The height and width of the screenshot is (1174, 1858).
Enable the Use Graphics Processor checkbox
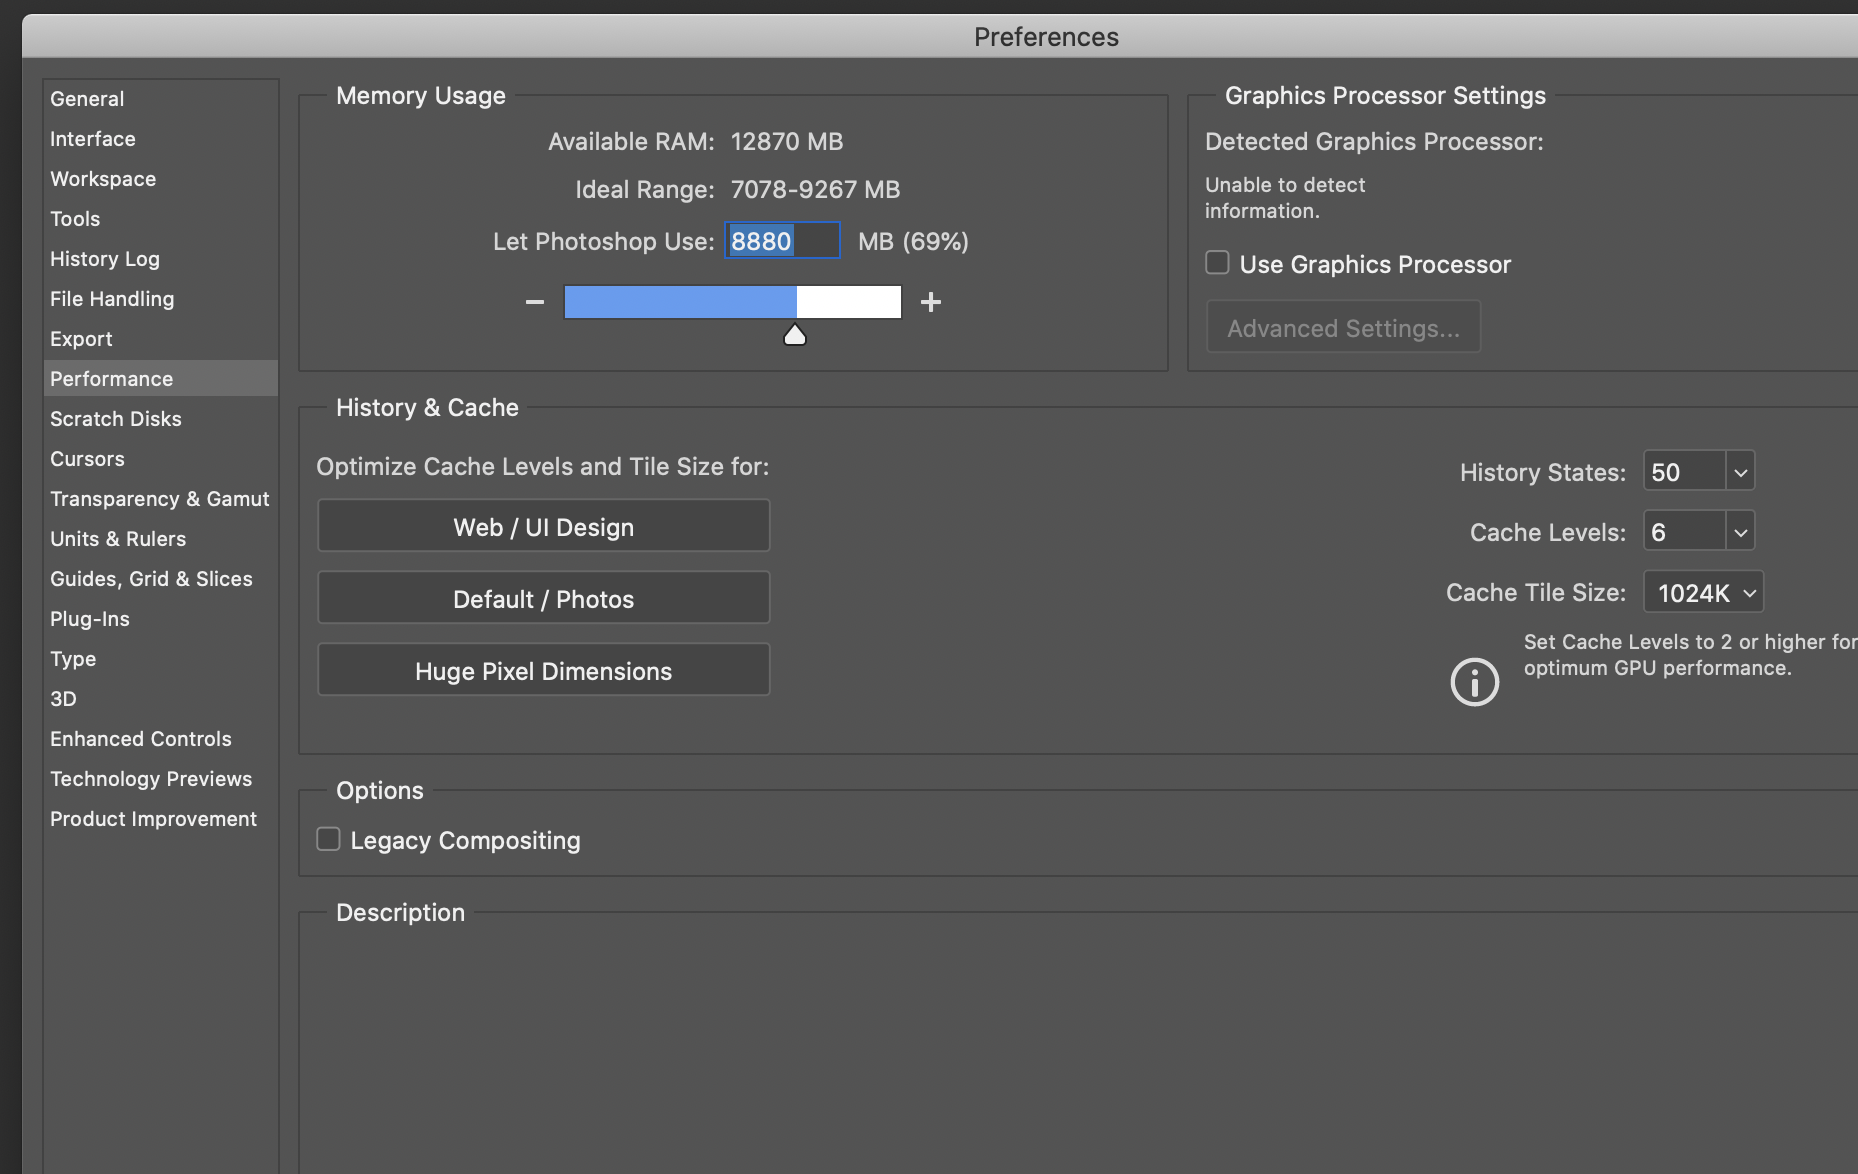pyautogui.click(x=1217, y=263)
